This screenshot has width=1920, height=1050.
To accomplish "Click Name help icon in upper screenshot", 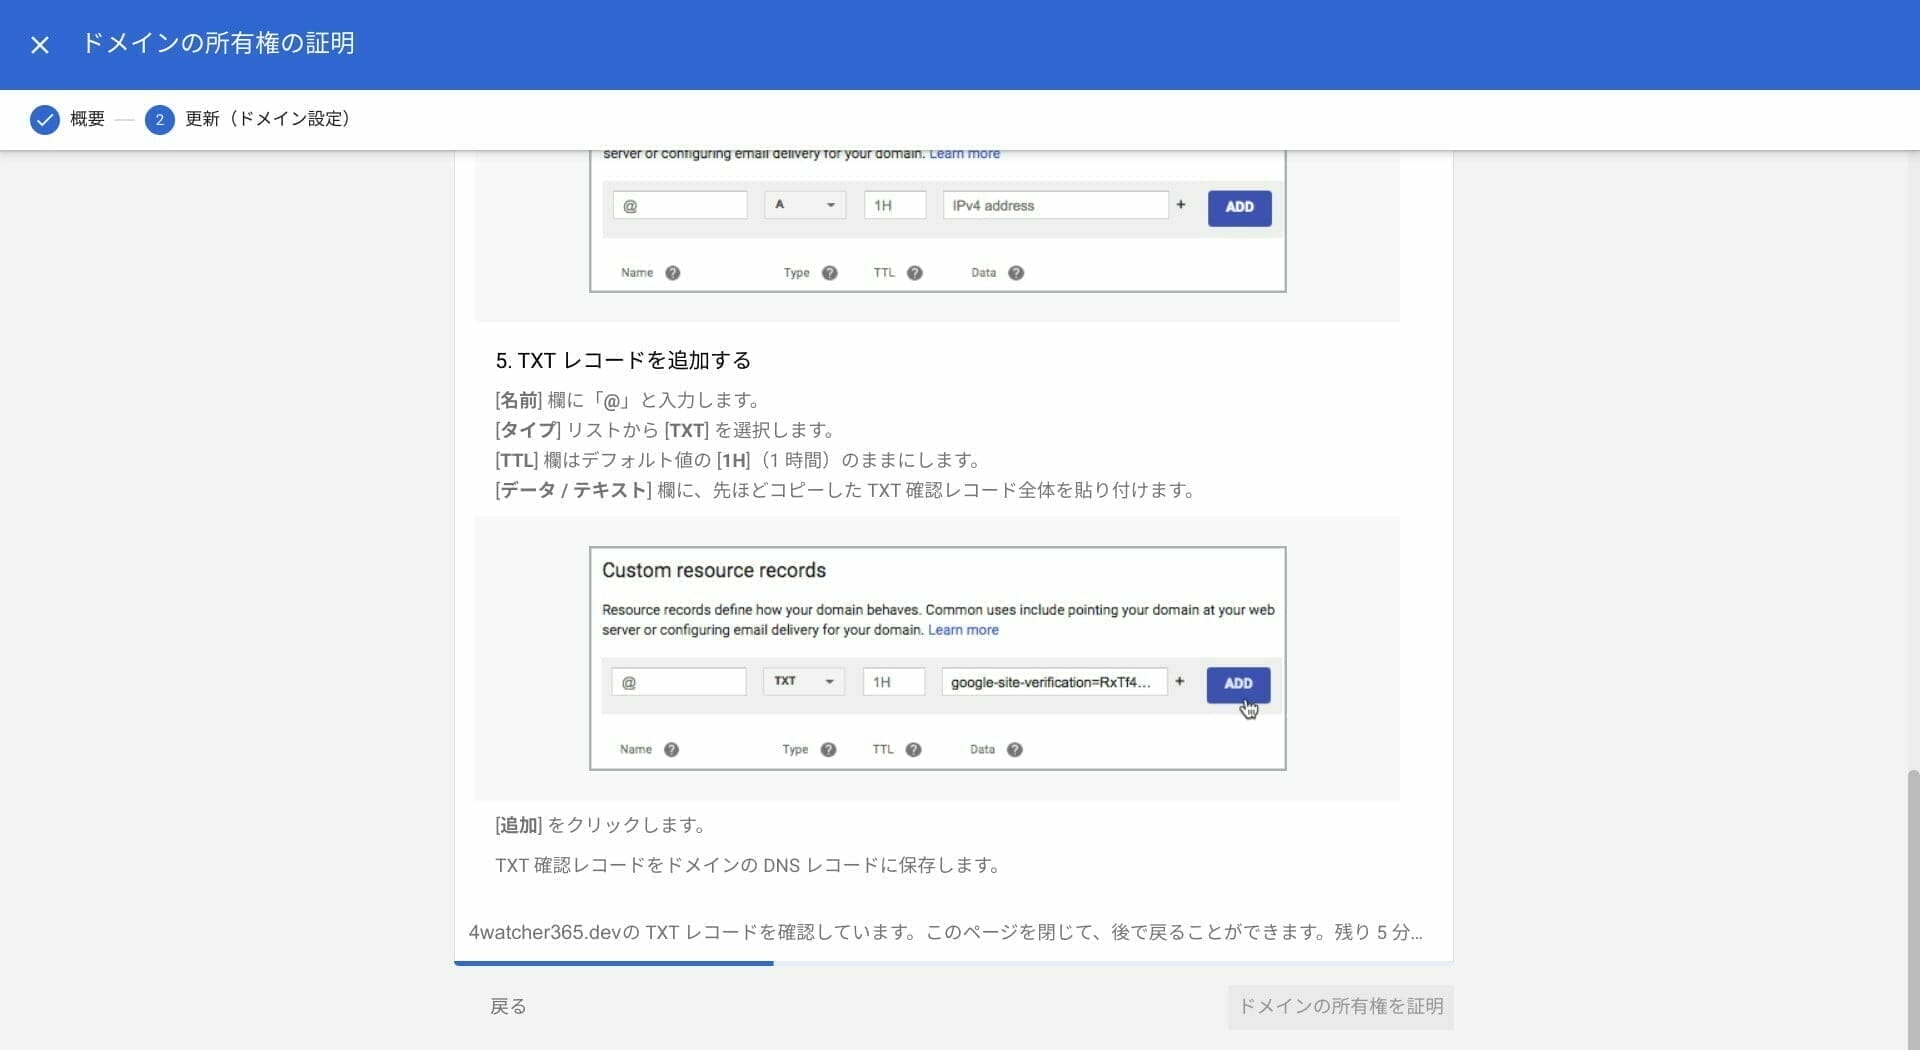I will [672, 273].
